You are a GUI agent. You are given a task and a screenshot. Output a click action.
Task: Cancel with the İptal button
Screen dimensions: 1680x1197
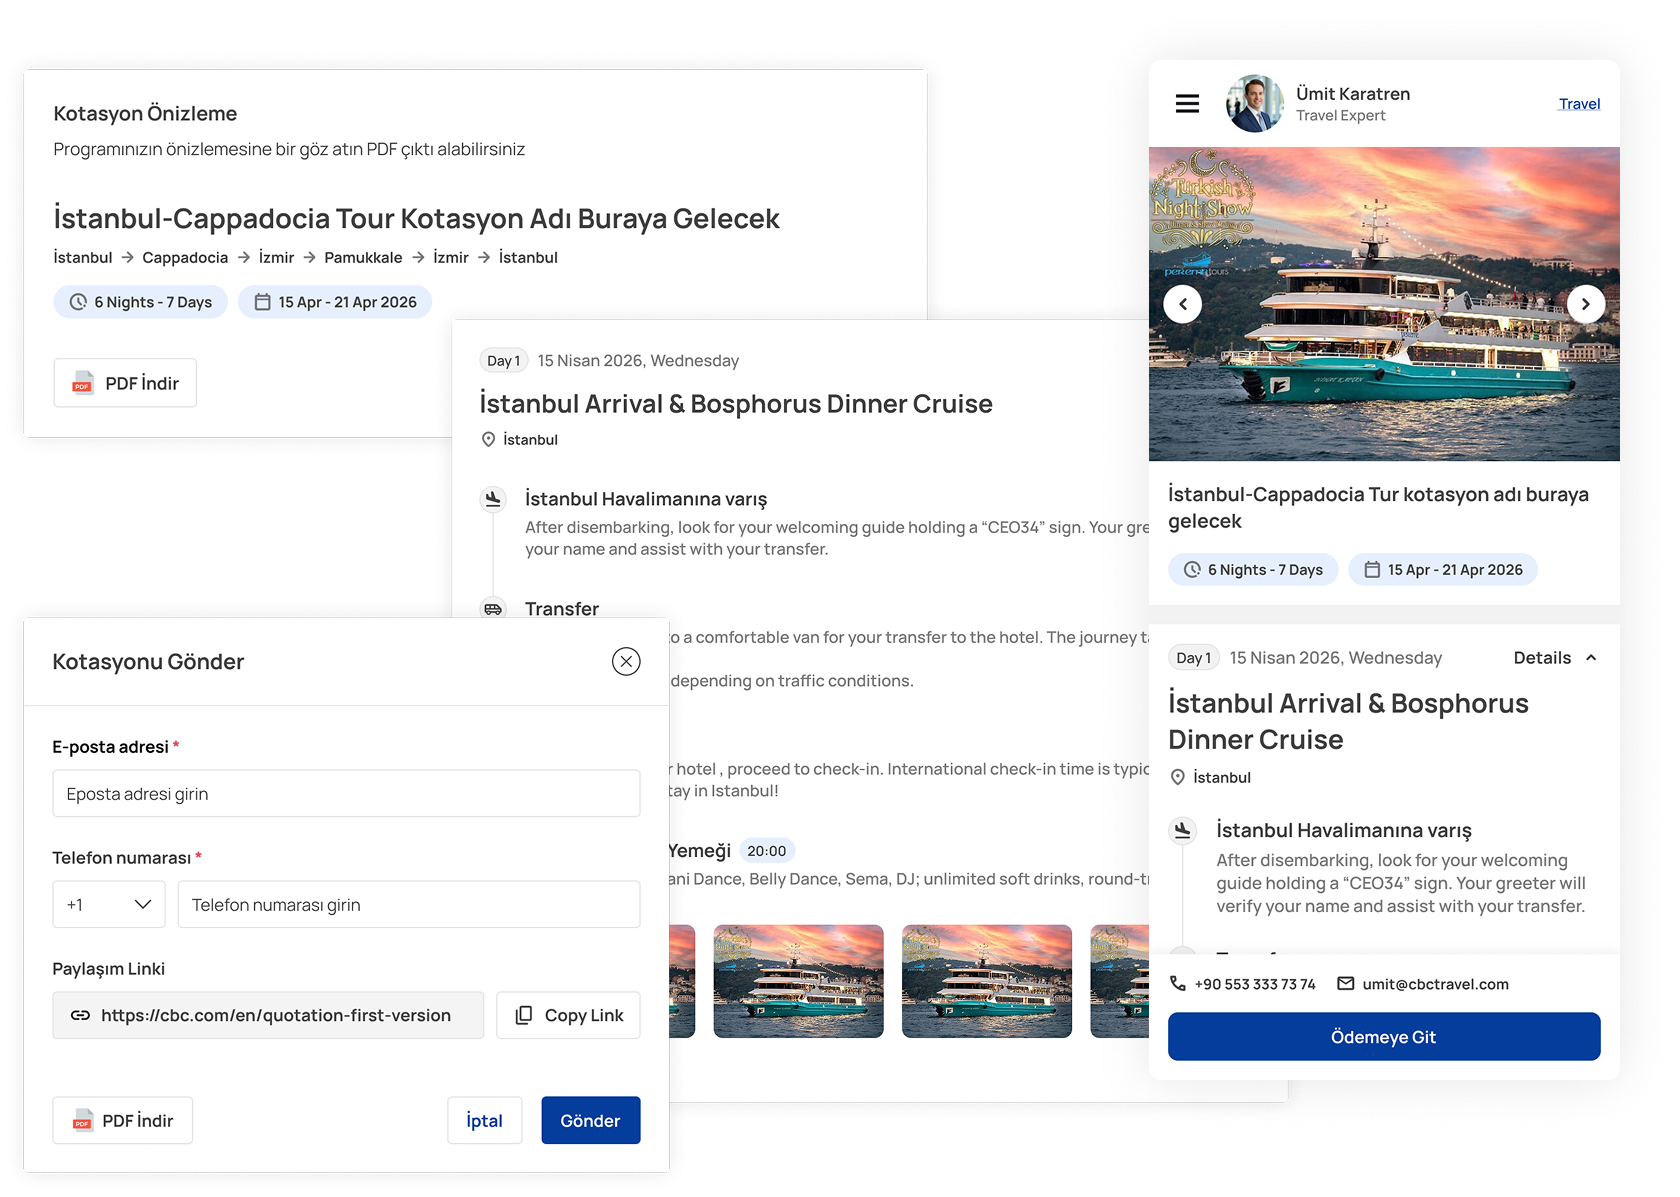(x=484, y=1120)
